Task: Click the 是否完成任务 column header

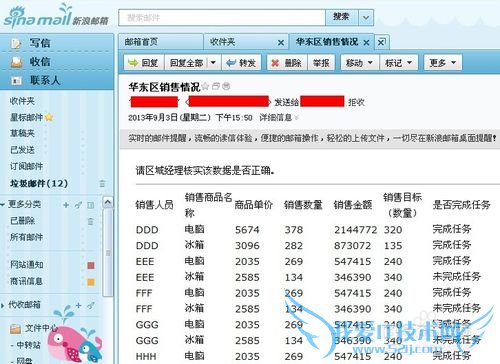Action: click(x=461, y=205)
